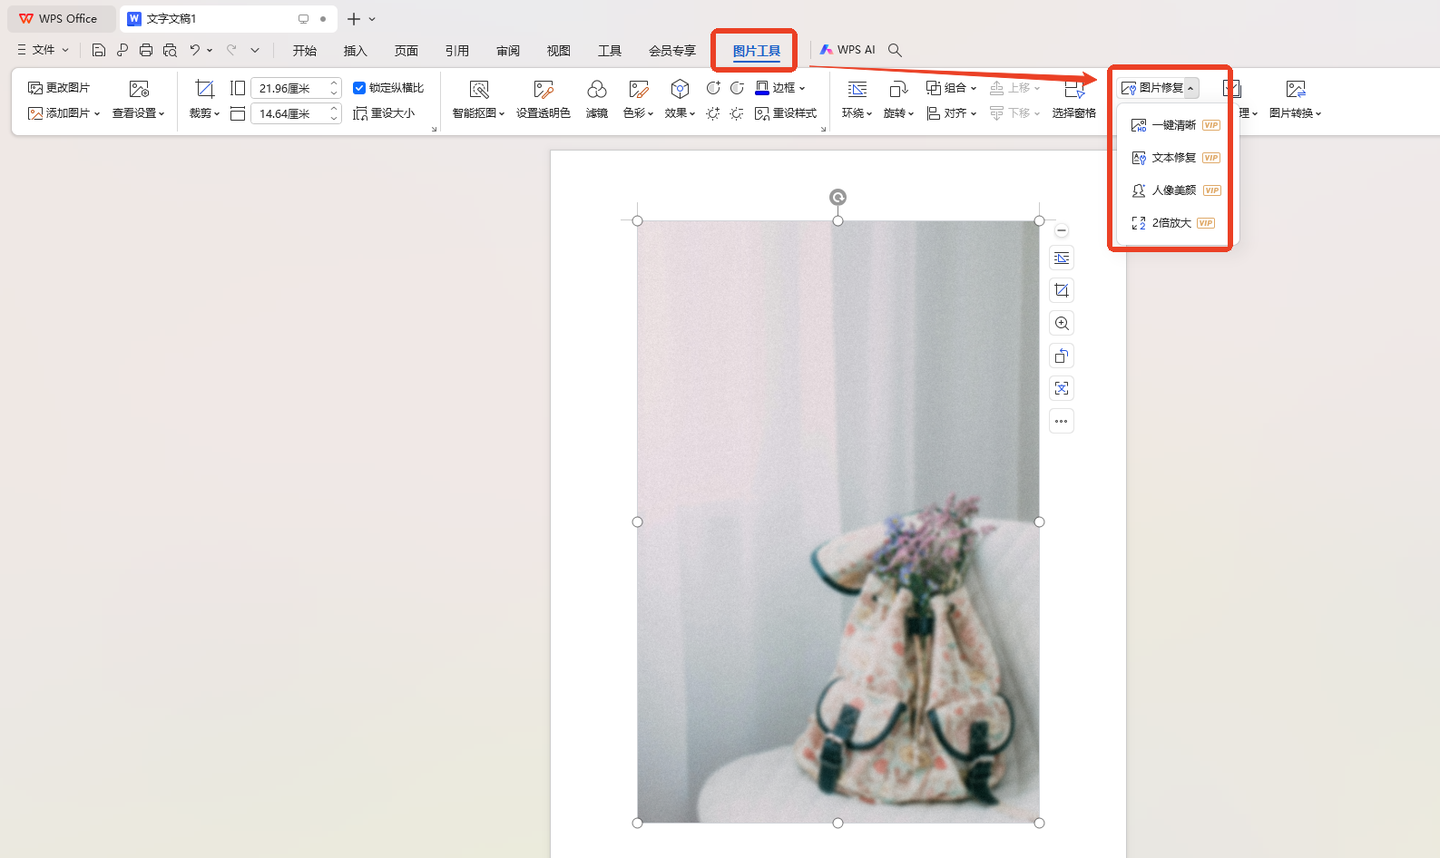Select 人像美颜 in the dropdown list
The height and width of the screenshot is (858, 1440).
click(x=1173, y=190)
